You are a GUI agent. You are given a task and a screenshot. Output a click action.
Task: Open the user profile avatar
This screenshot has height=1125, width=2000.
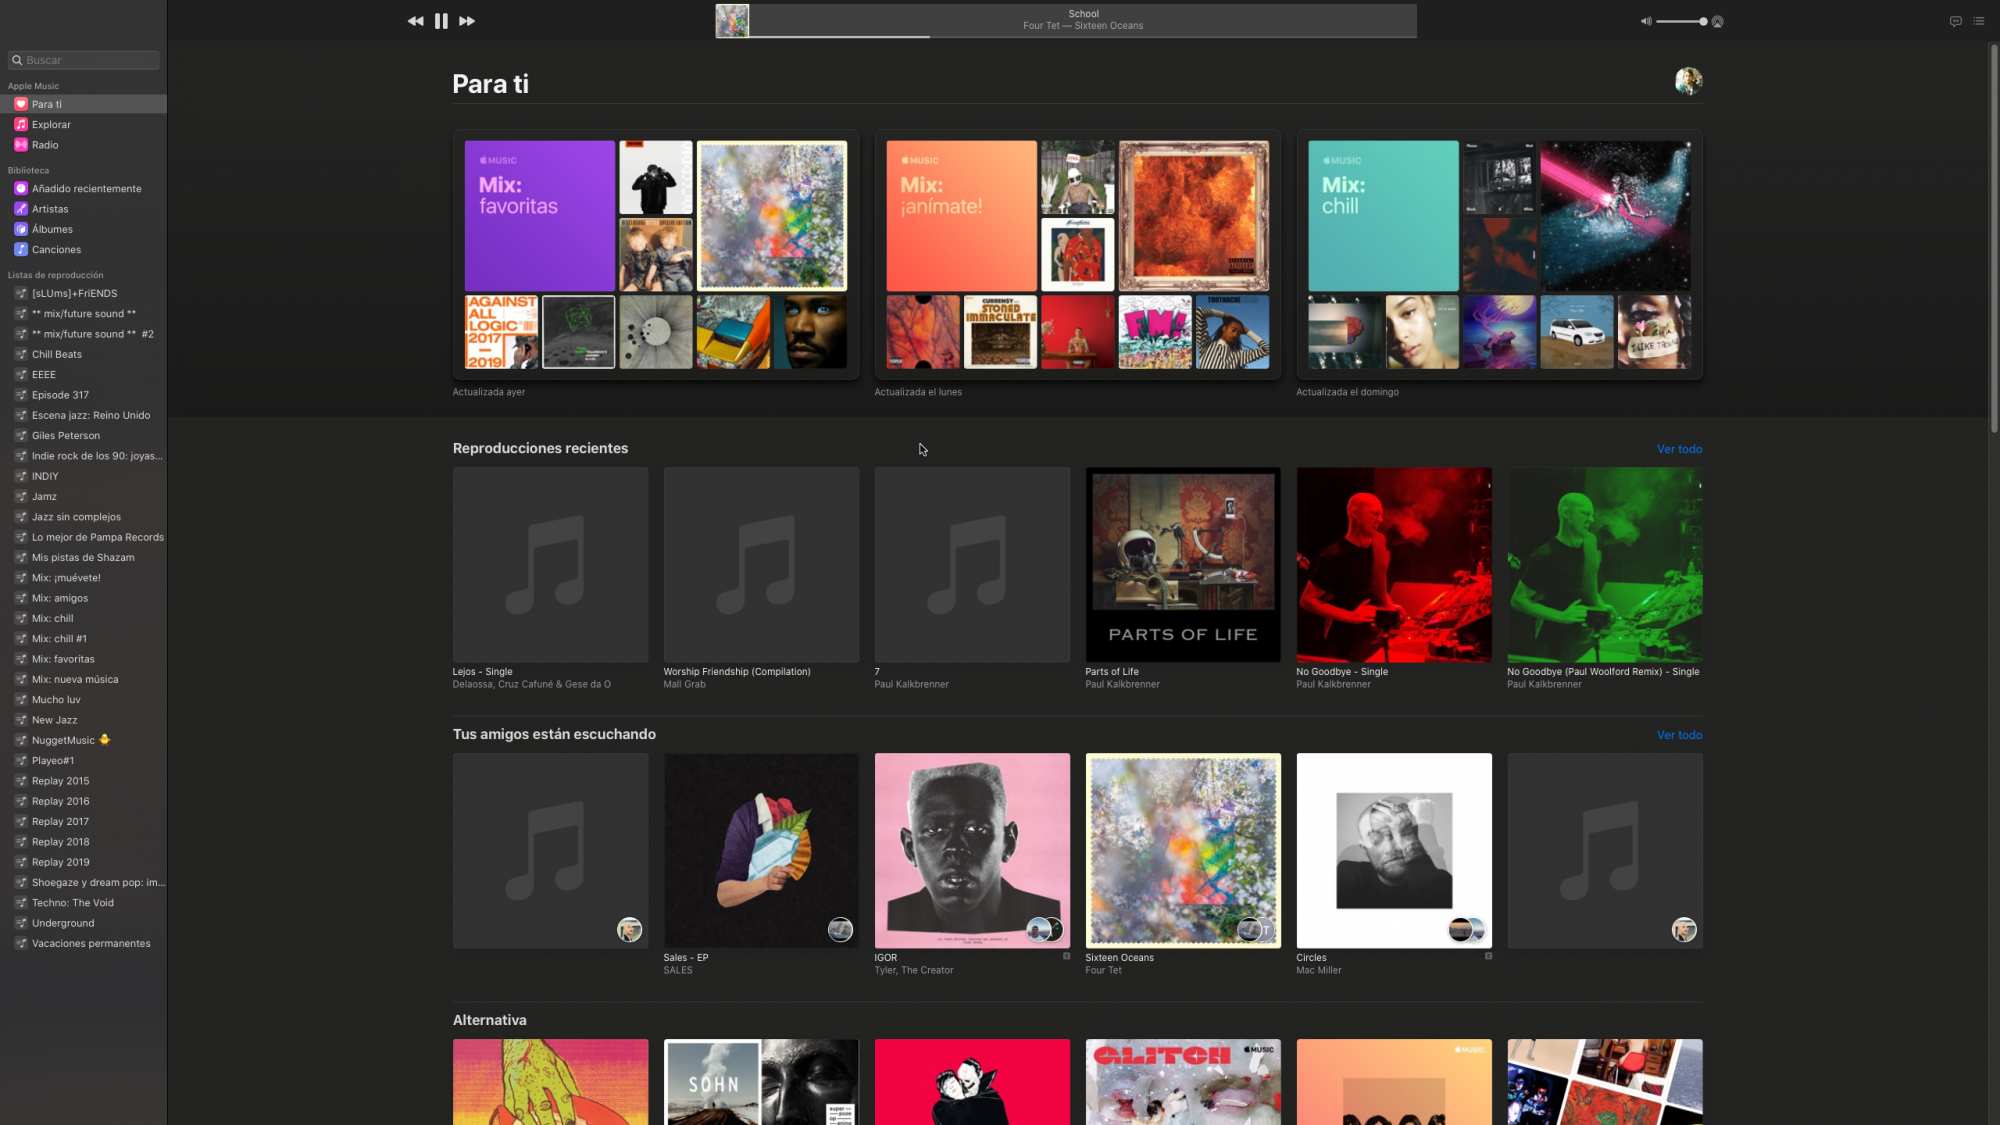[1688, 81]
